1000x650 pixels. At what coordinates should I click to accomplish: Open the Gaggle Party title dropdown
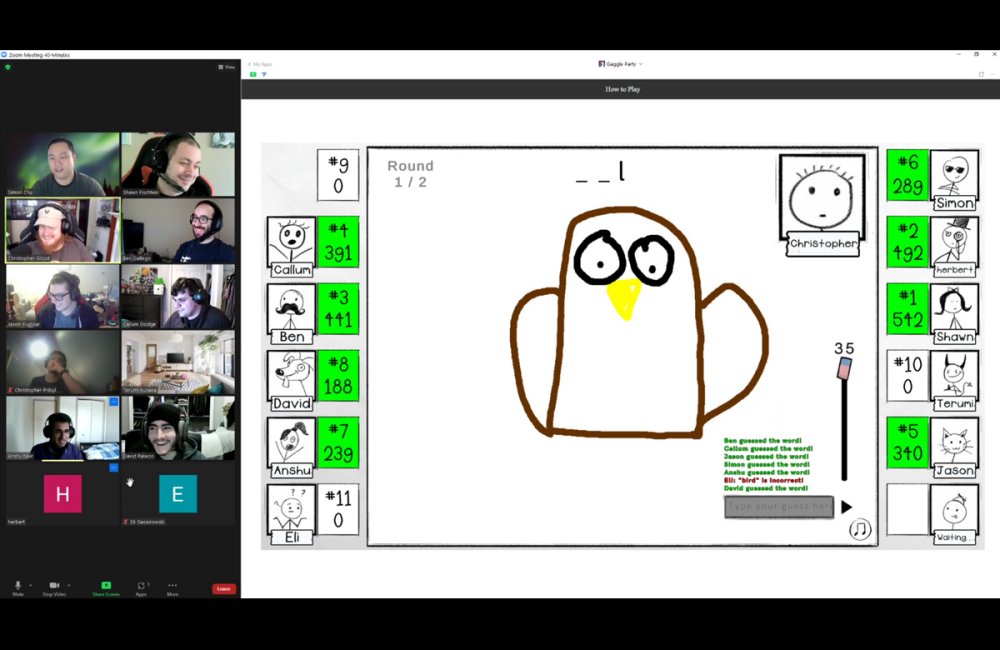click(621, 64)
